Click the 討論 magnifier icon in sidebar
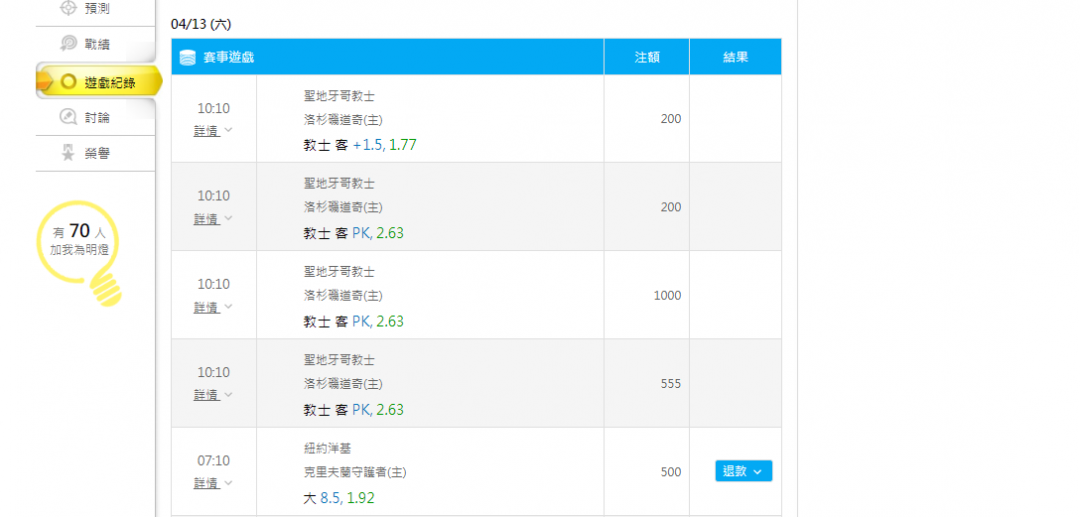 (x=68, y=118)
